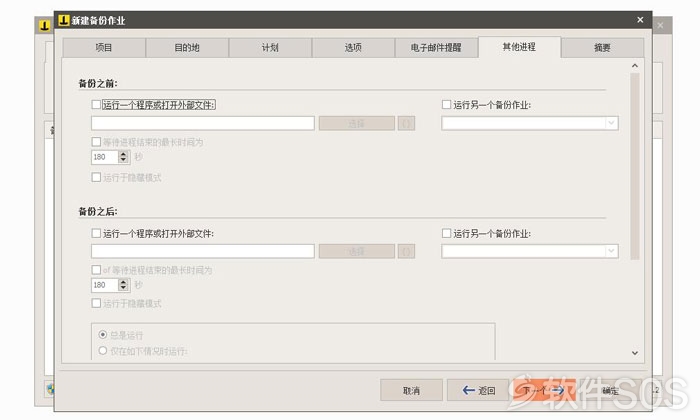Click the yellow app icon of the background window

pos(45,26)
